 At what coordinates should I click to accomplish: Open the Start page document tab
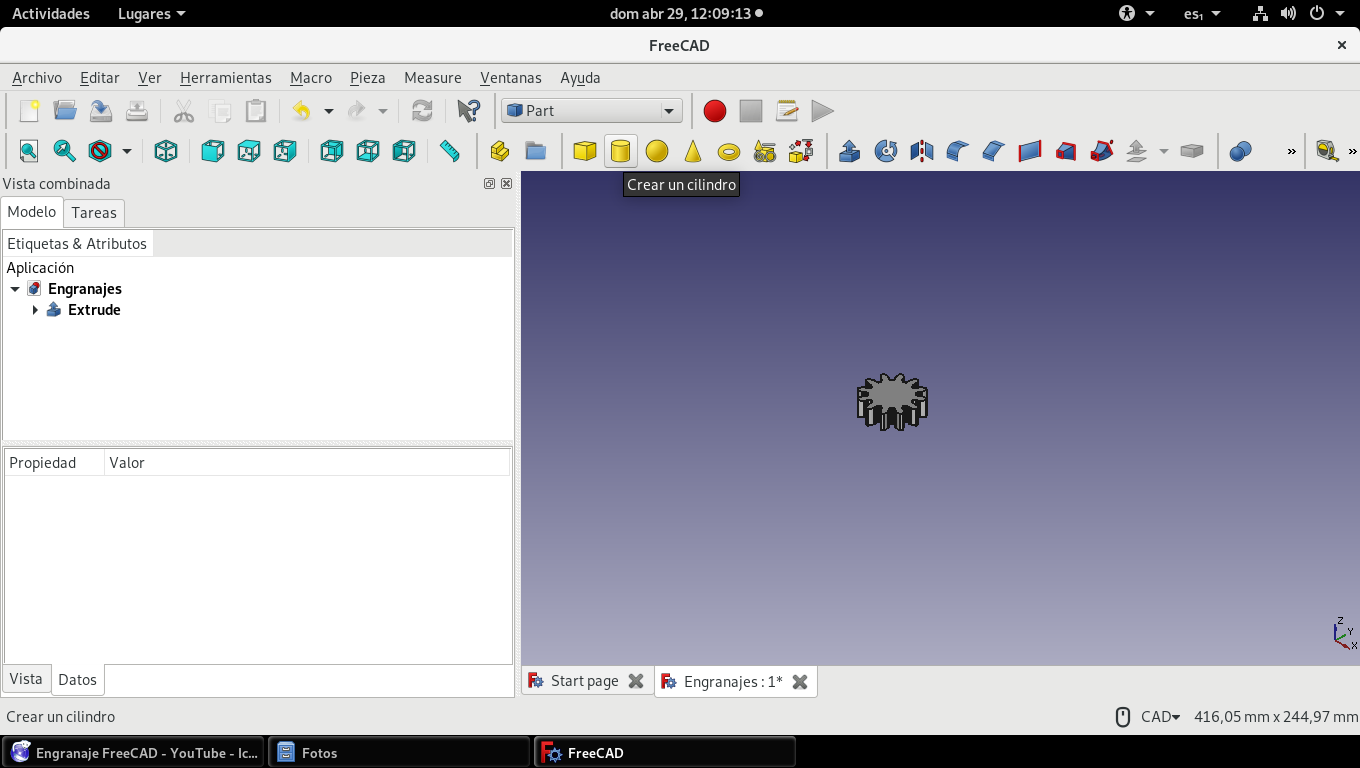click(x=585, y=681)
